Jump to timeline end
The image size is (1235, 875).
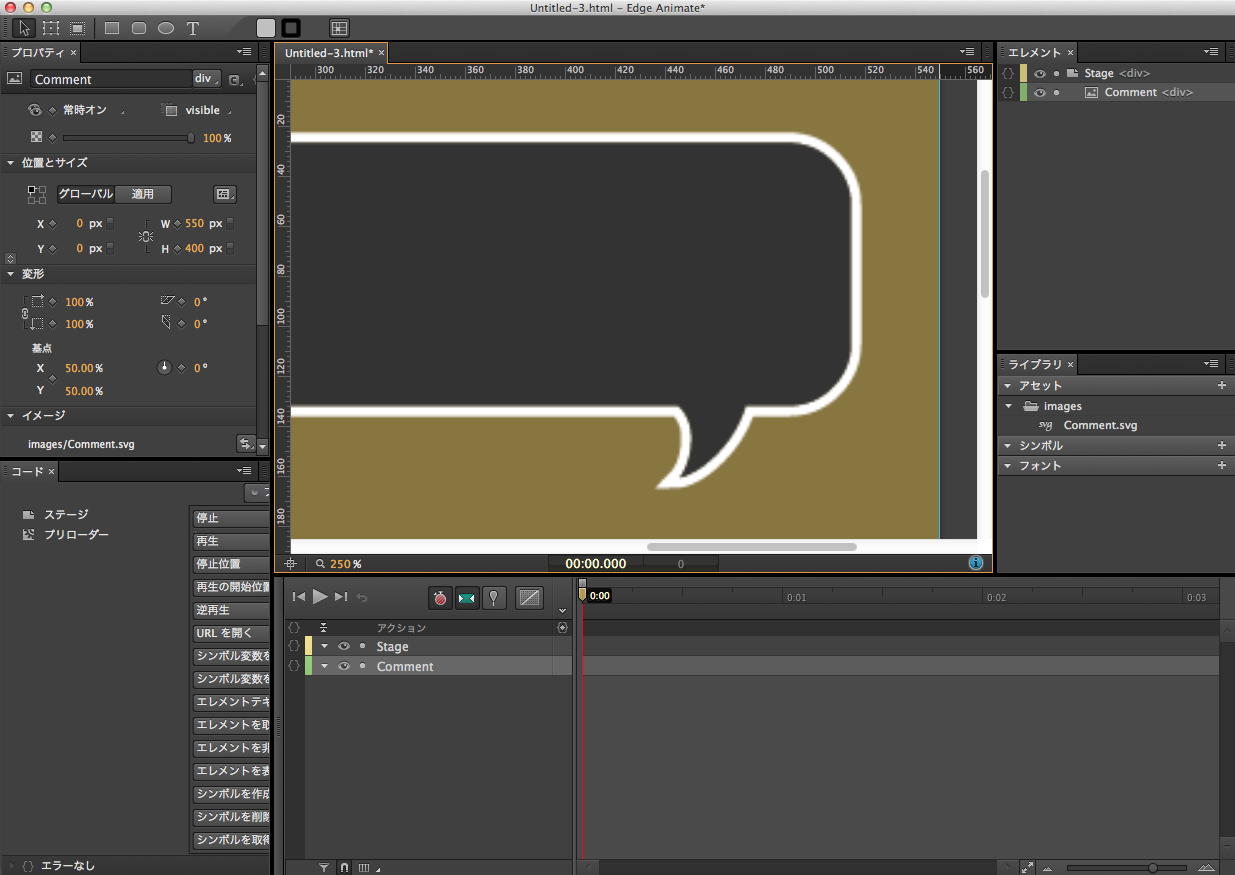pyautogui.click(x=341, y=597)
